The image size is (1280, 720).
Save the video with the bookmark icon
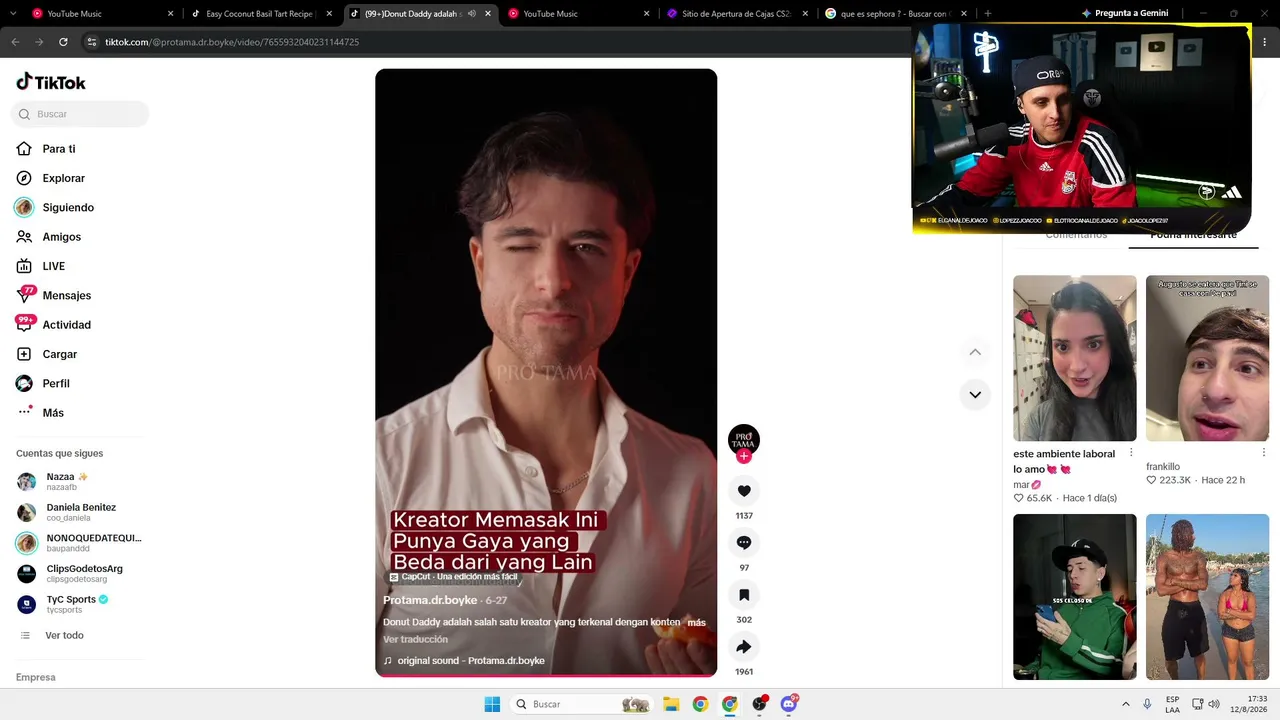coord(744,595)
